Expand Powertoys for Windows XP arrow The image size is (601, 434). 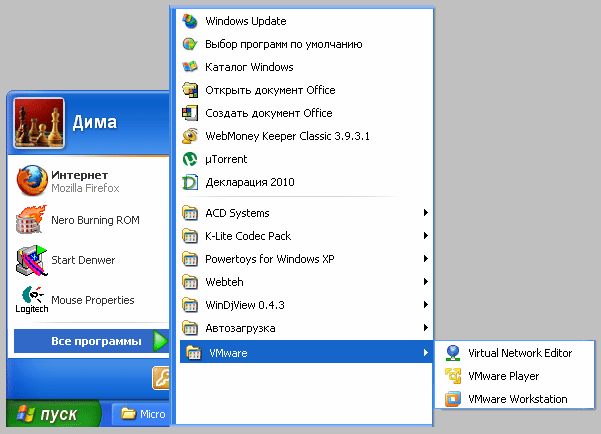coord(425,259)
